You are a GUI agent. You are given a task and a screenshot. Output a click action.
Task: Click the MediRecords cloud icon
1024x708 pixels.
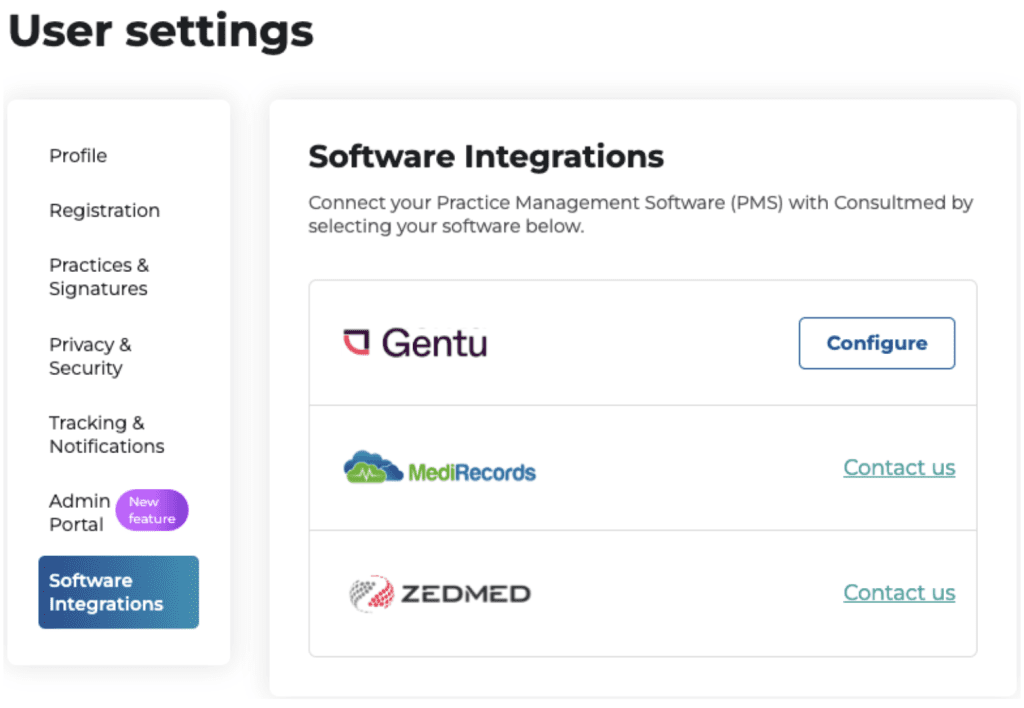373,467
